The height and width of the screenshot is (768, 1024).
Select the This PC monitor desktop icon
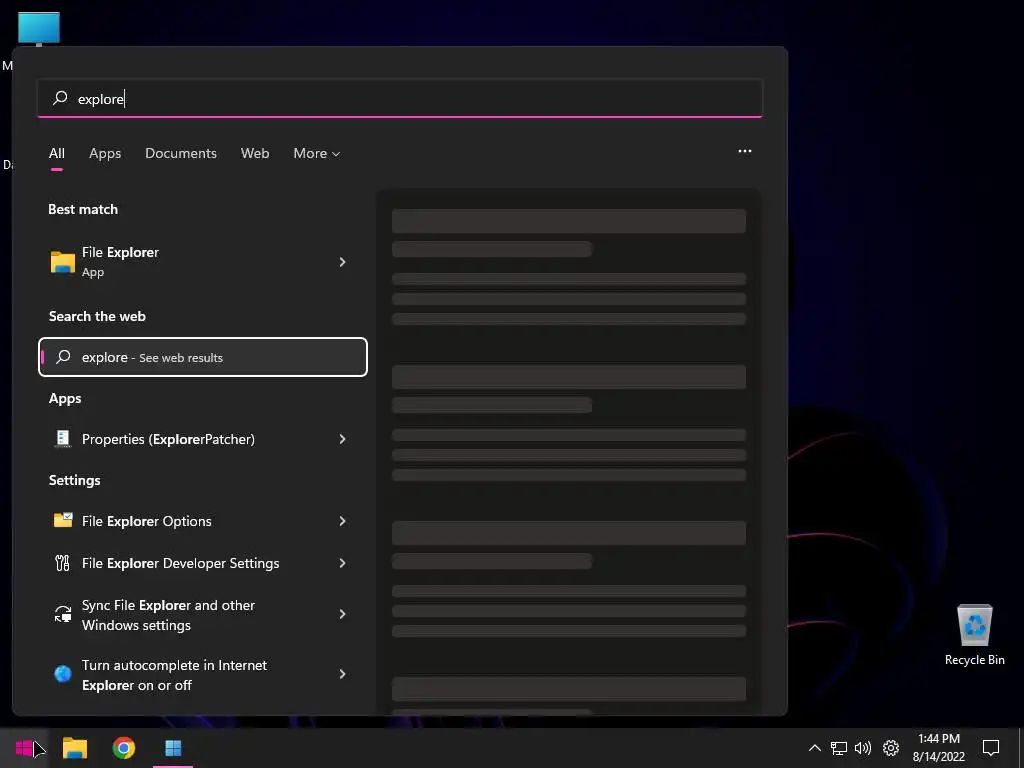[39, 29]
